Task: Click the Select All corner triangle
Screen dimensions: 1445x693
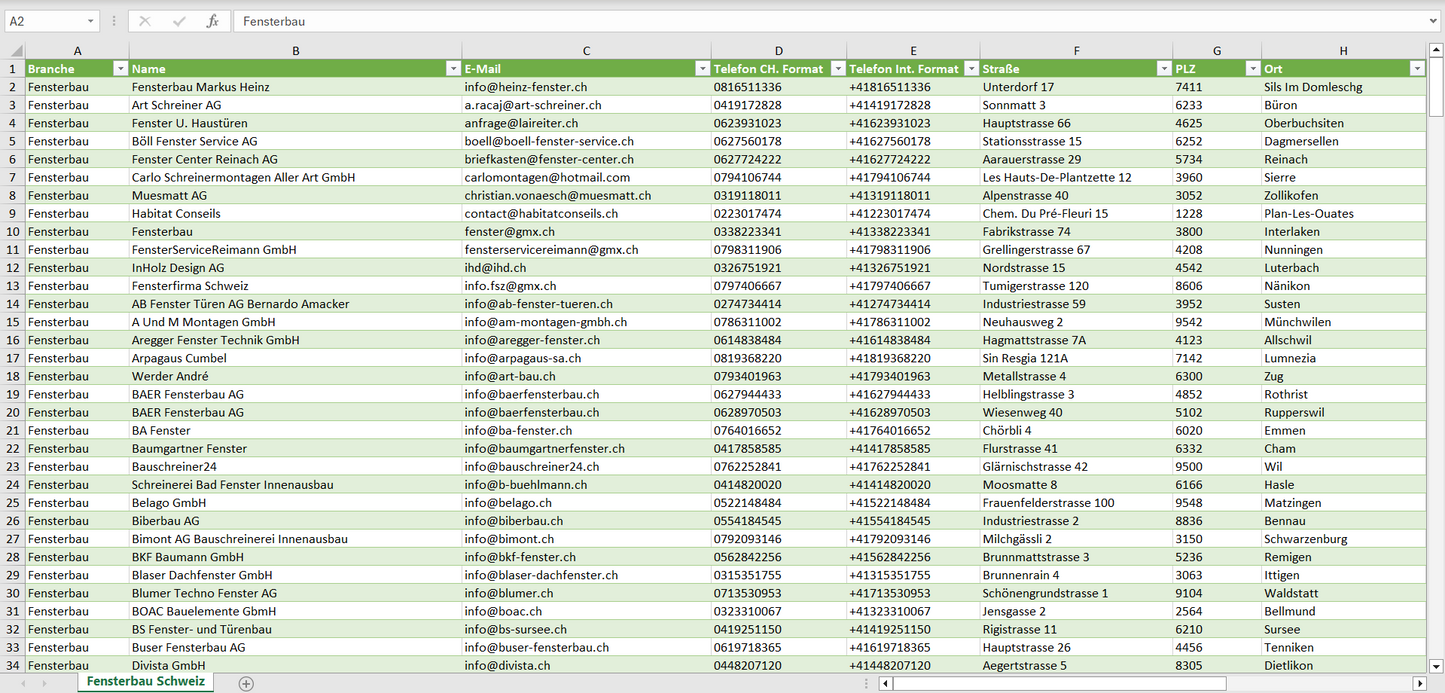Action: click(17, 51)
